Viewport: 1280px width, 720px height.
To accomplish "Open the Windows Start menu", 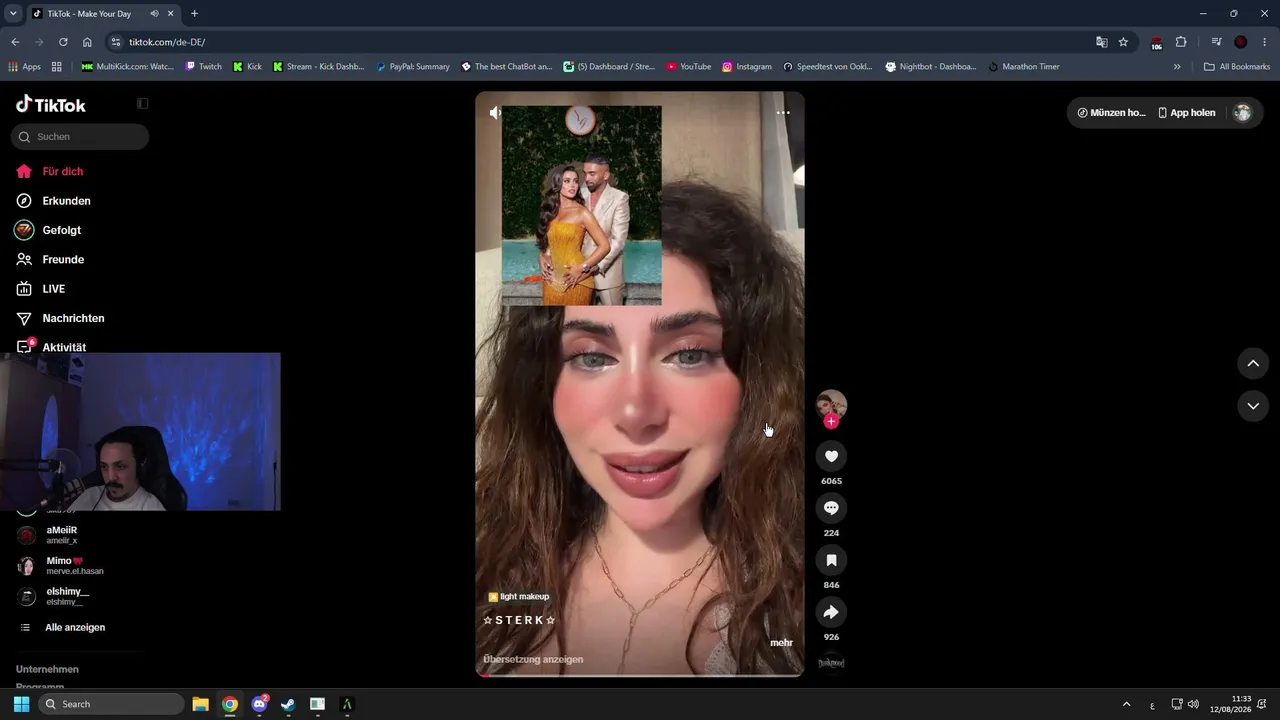I will (21, 704).
